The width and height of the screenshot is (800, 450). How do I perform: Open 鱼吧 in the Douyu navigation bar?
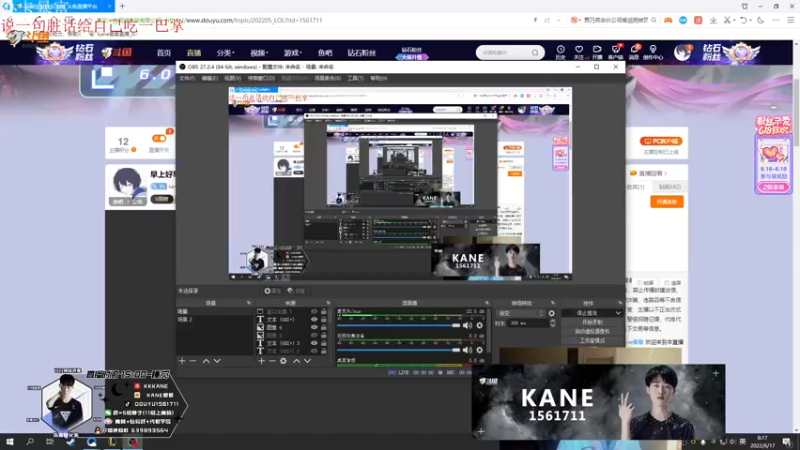[325, 53]
